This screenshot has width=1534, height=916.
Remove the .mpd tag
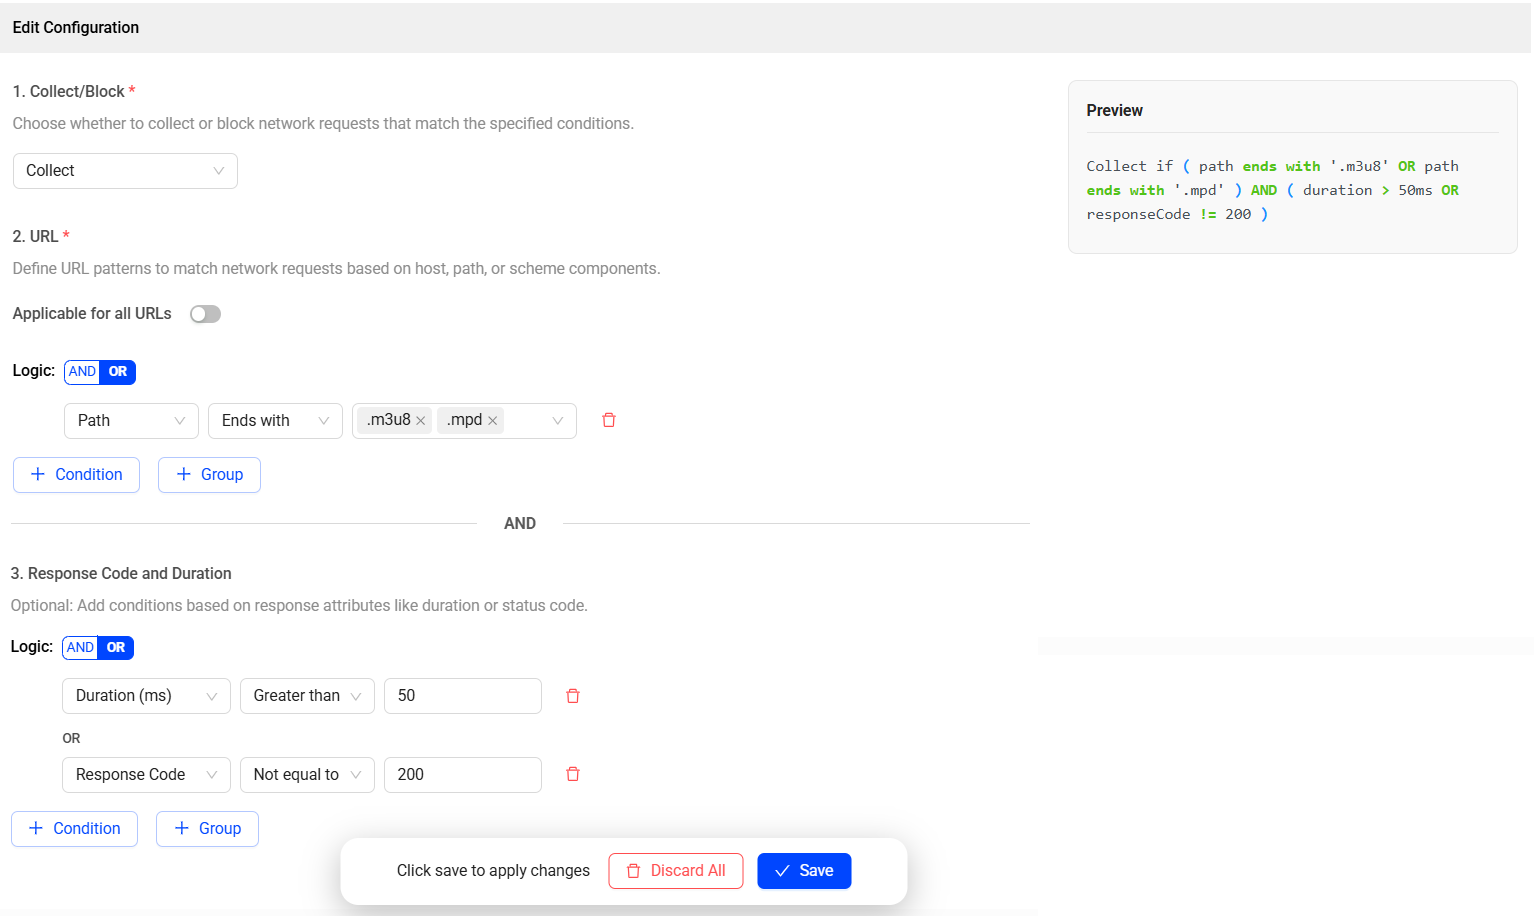pos(493,421)
